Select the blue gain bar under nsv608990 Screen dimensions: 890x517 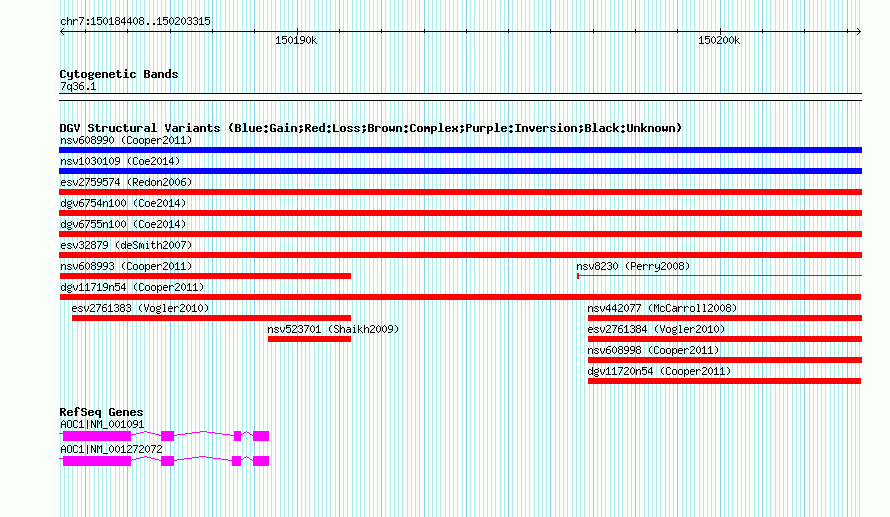tap(460, 150)
